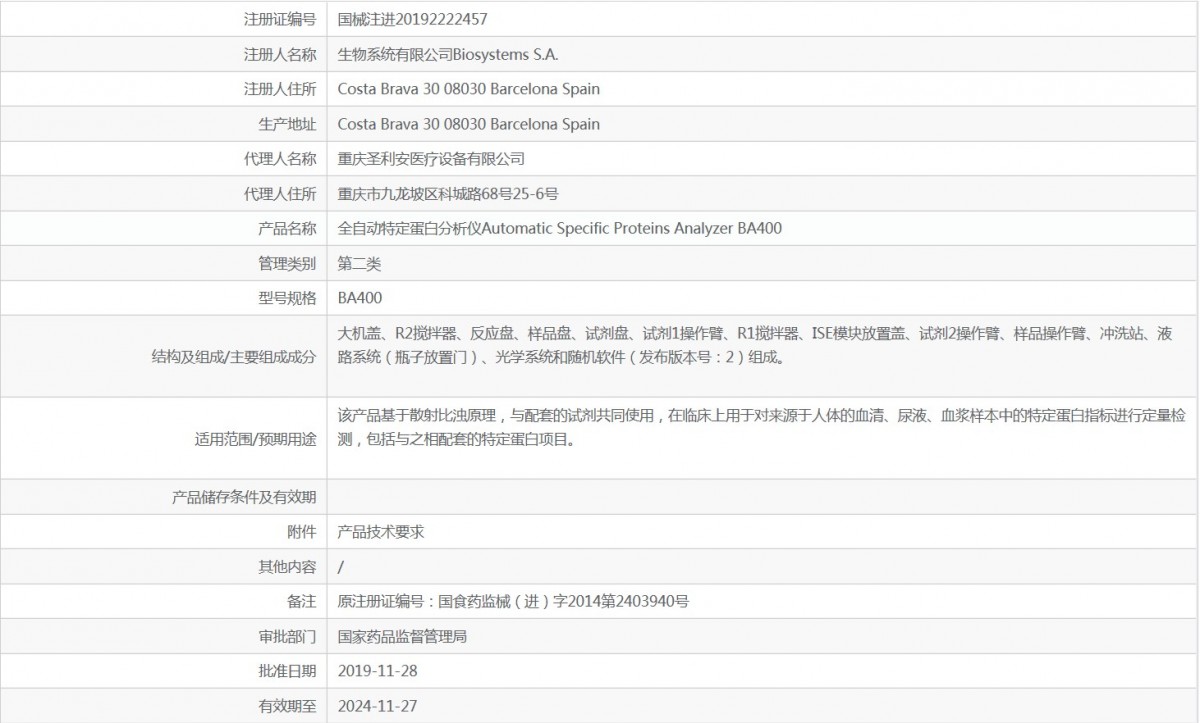
Task: Click the original registration number in 备注 row
Action: click(x=513, y=602)
